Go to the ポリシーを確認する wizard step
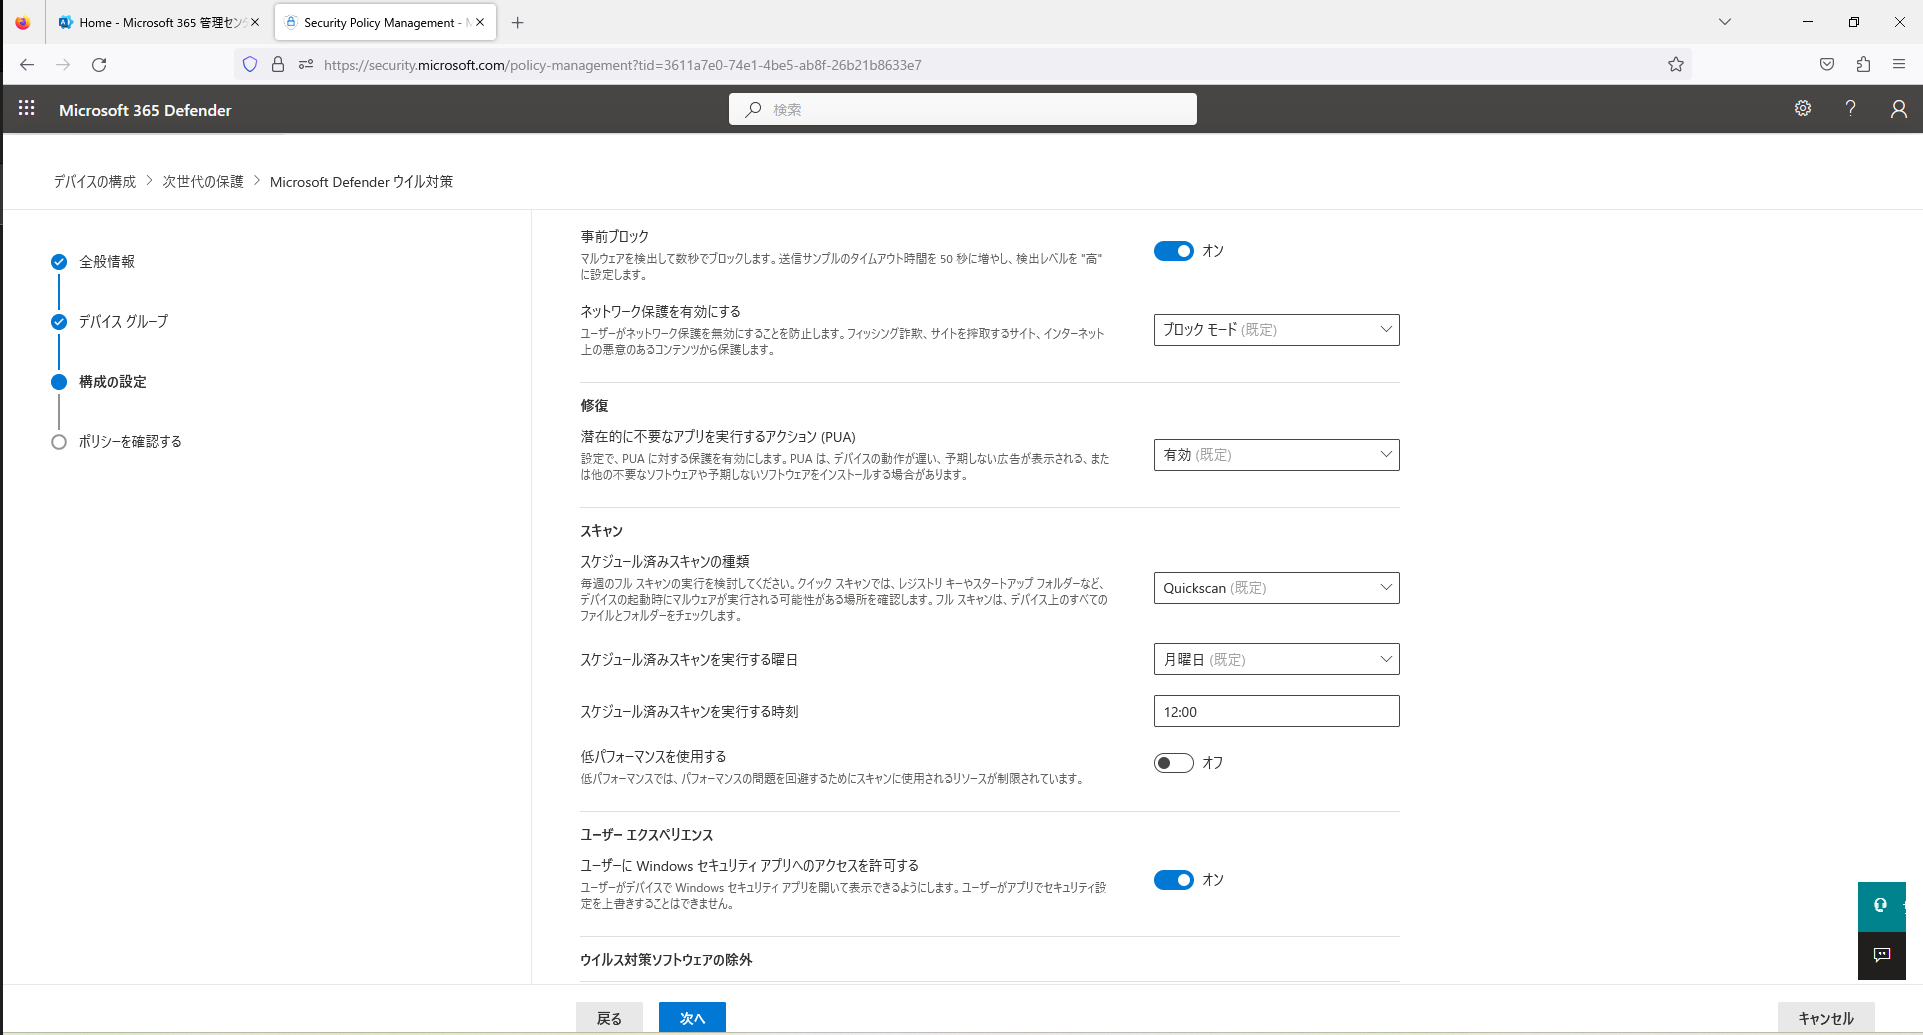The image size is (1923, 1035). tap(130, 442)
